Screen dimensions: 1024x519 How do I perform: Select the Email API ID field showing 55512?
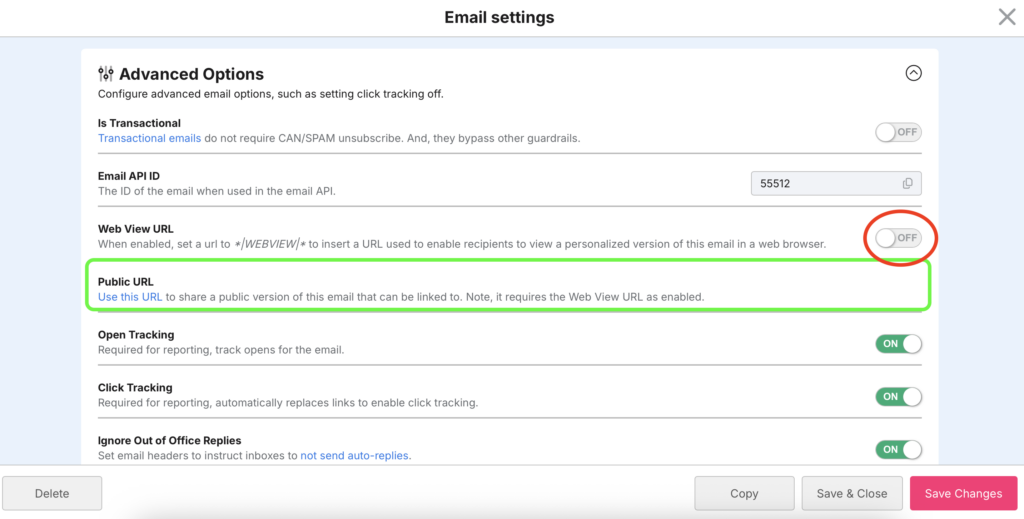click(x=836, y=183)
